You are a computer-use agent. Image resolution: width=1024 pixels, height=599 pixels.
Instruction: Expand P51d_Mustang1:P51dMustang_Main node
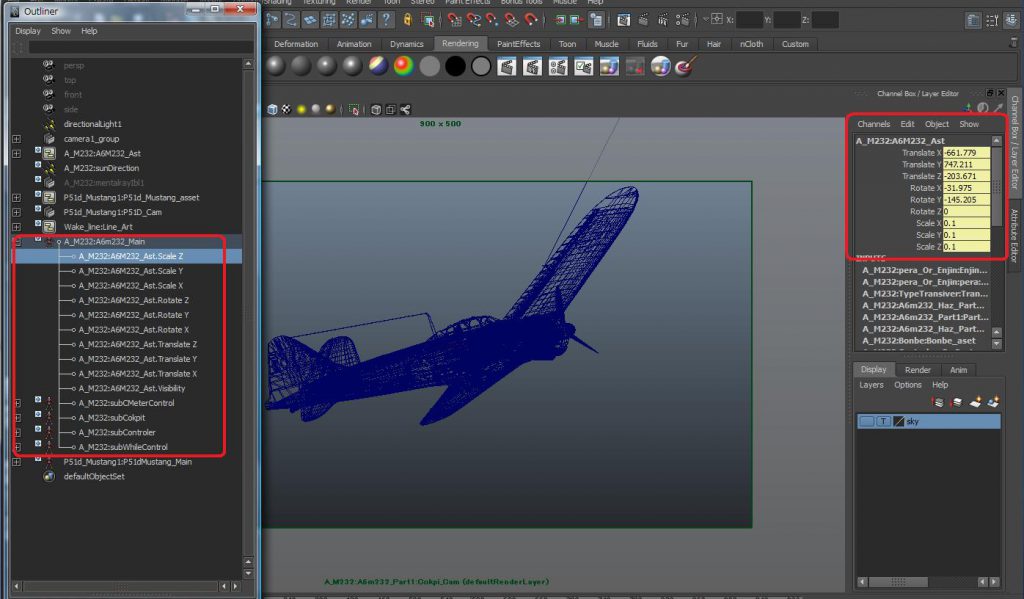17,462
